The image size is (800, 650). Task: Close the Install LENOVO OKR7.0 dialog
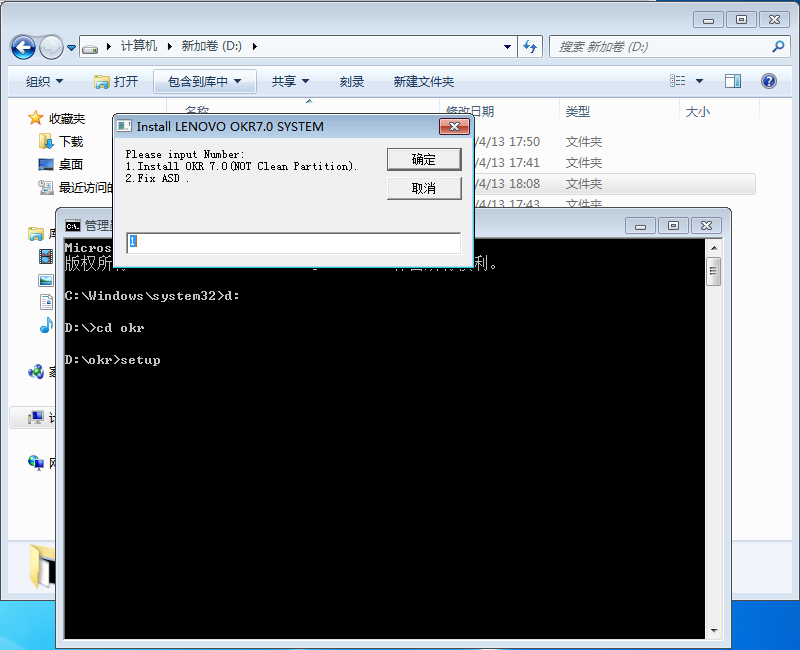coord(454,127)
